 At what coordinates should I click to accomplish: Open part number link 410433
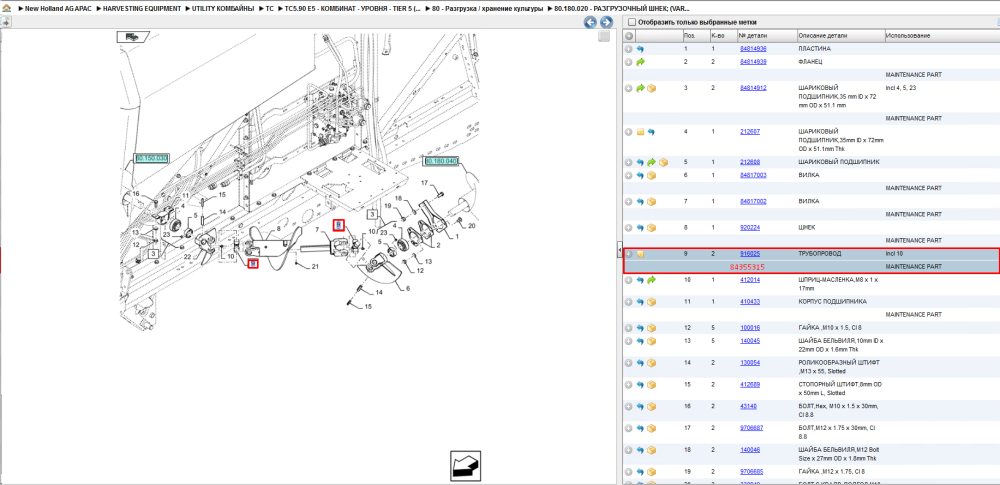(750, 302)
